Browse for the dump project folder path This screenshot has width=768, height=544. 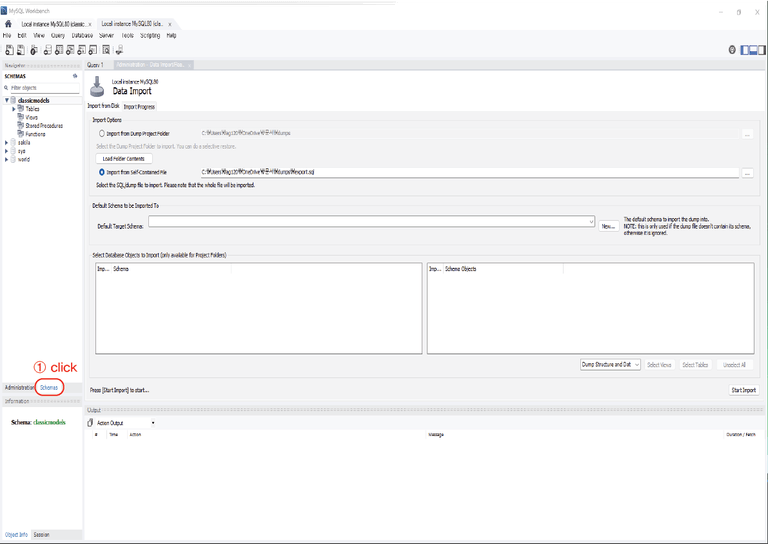(x=747, y=134)
